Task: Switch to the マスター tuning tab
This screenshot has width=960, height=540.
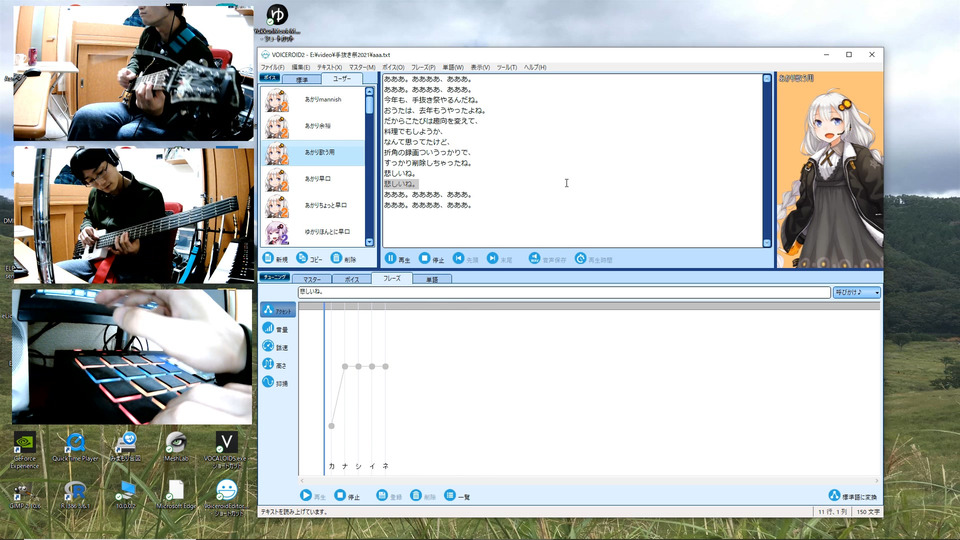Action: [312, 279]
